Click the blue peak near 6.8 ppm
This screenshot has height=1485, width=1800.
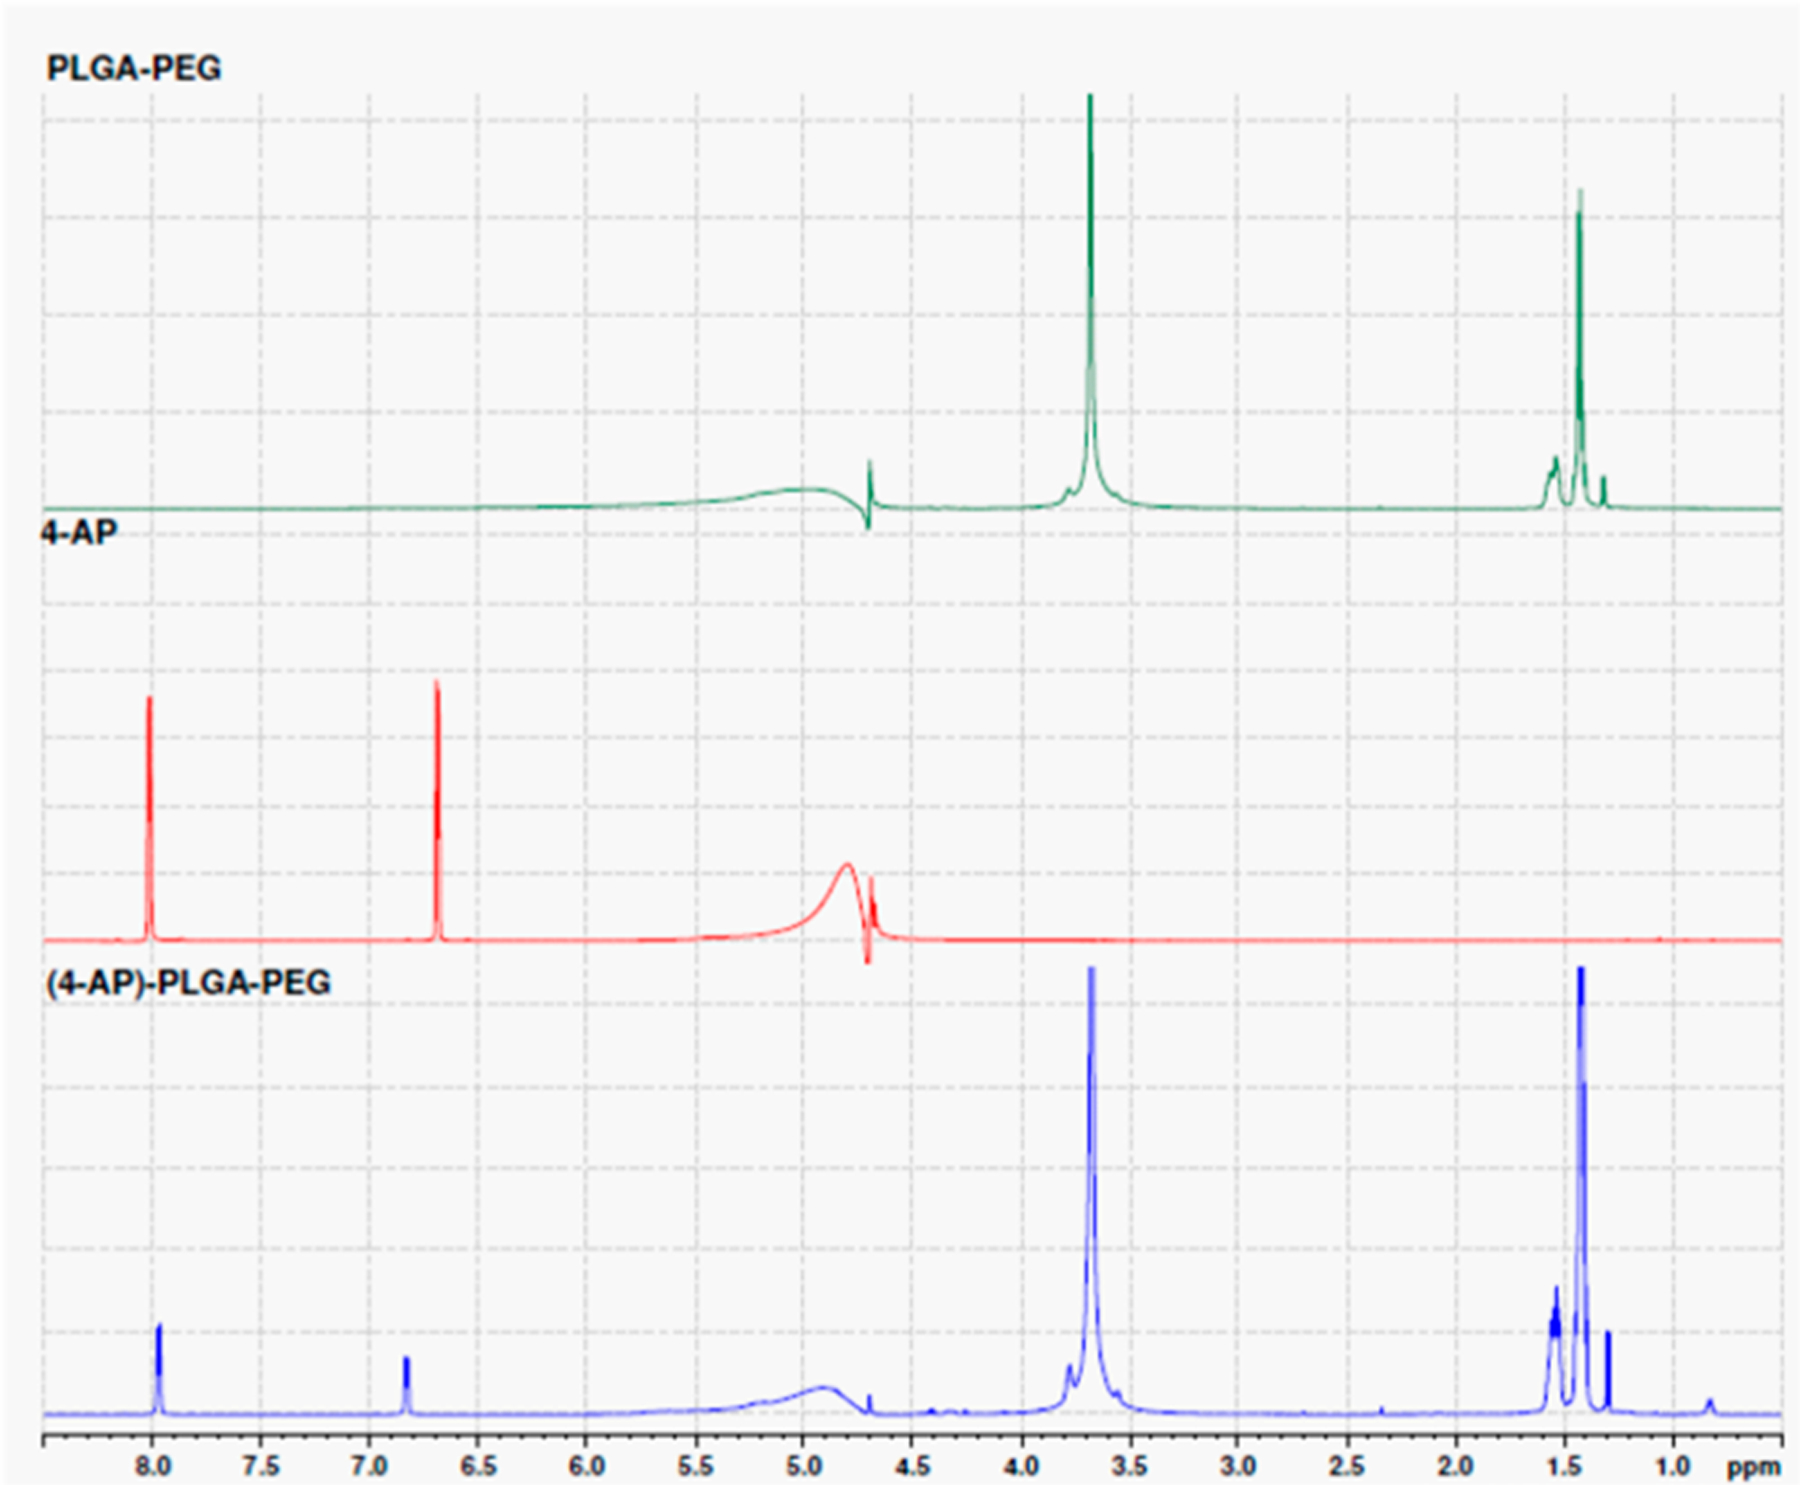click(x=406, y=1385)
